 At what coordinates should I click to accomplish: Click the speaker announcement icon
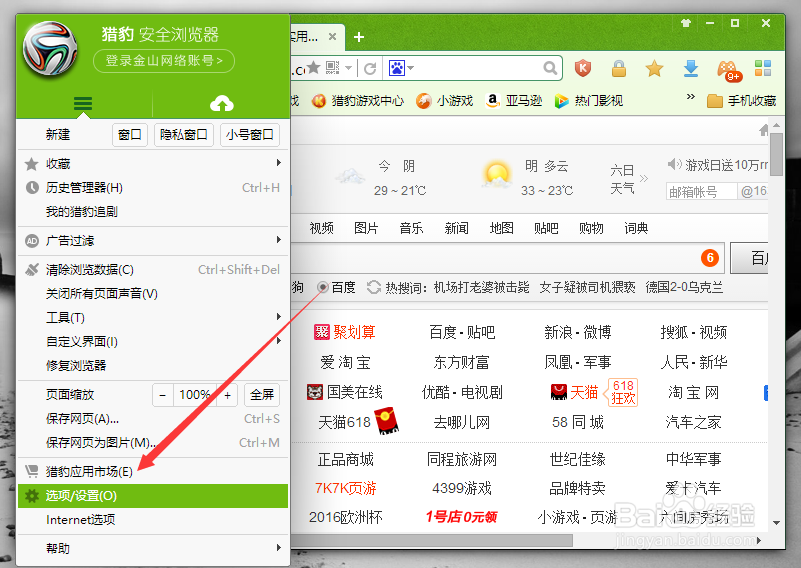(x=674, y=164)
